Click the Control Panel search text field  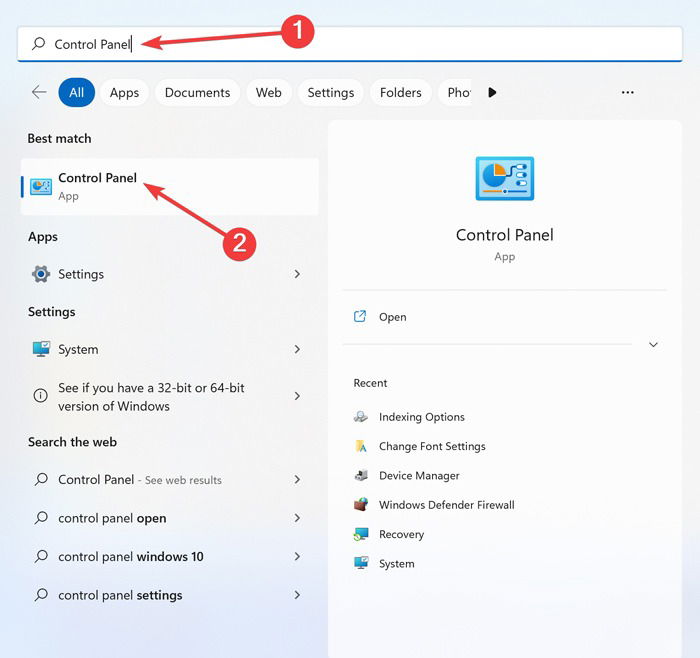coord(350,44)
